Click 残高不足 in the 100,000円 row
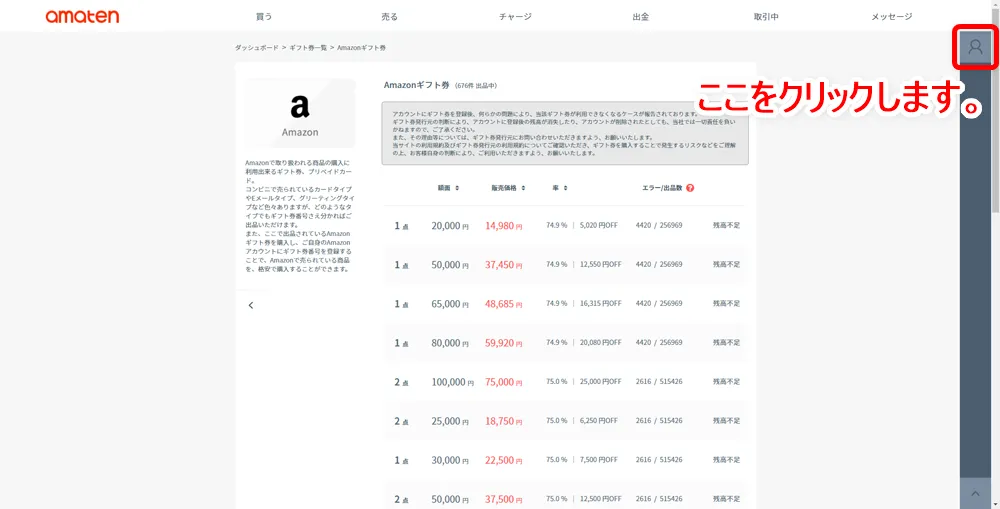1000x509 pixels. 726,381
